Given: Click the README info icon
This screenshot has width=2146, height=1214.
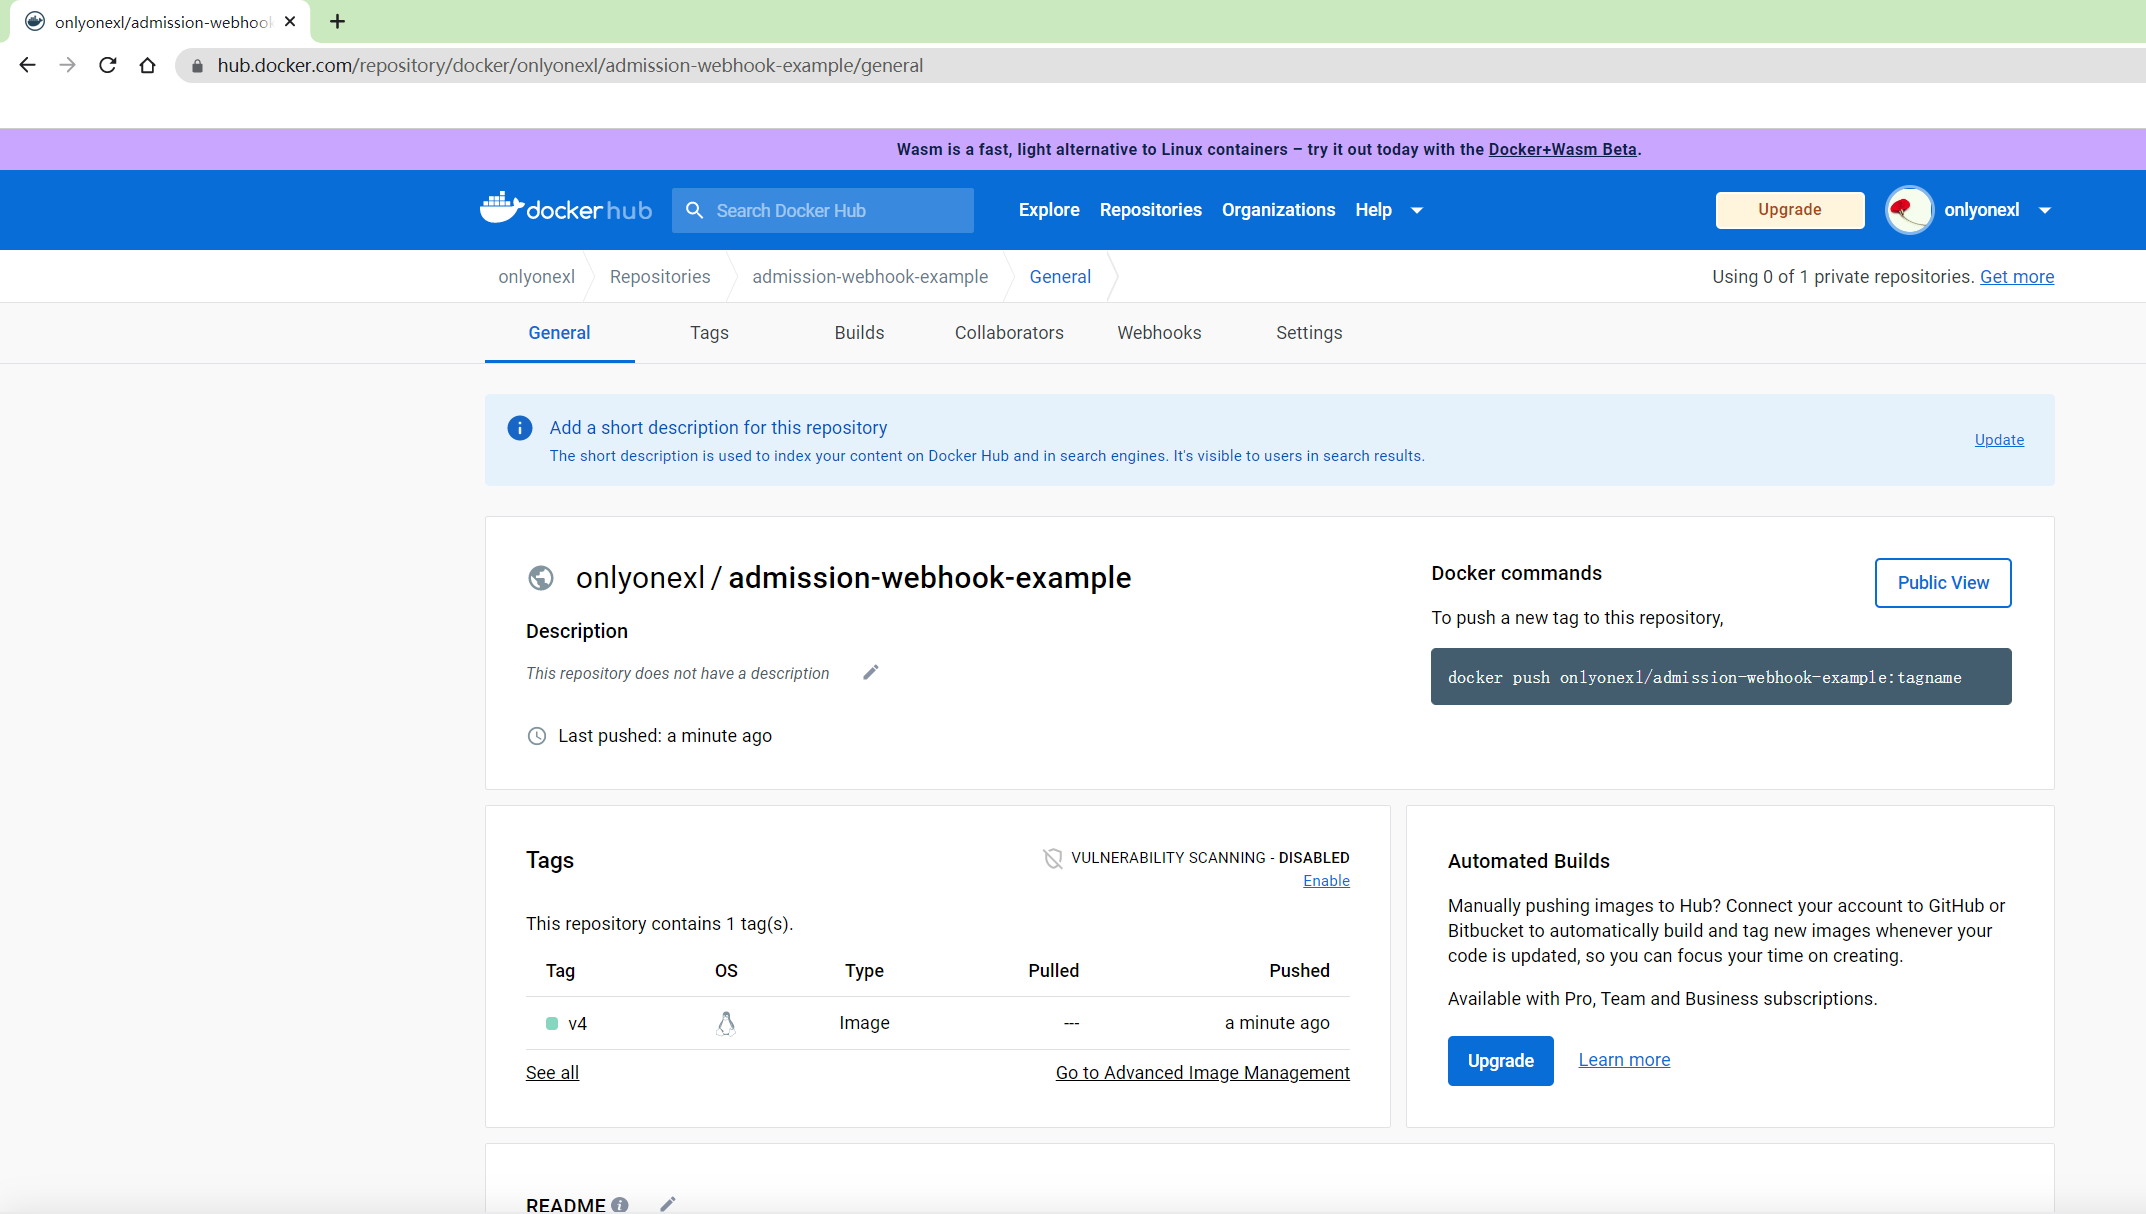Looking at the screenshot, I should (x=620, y=1204).
